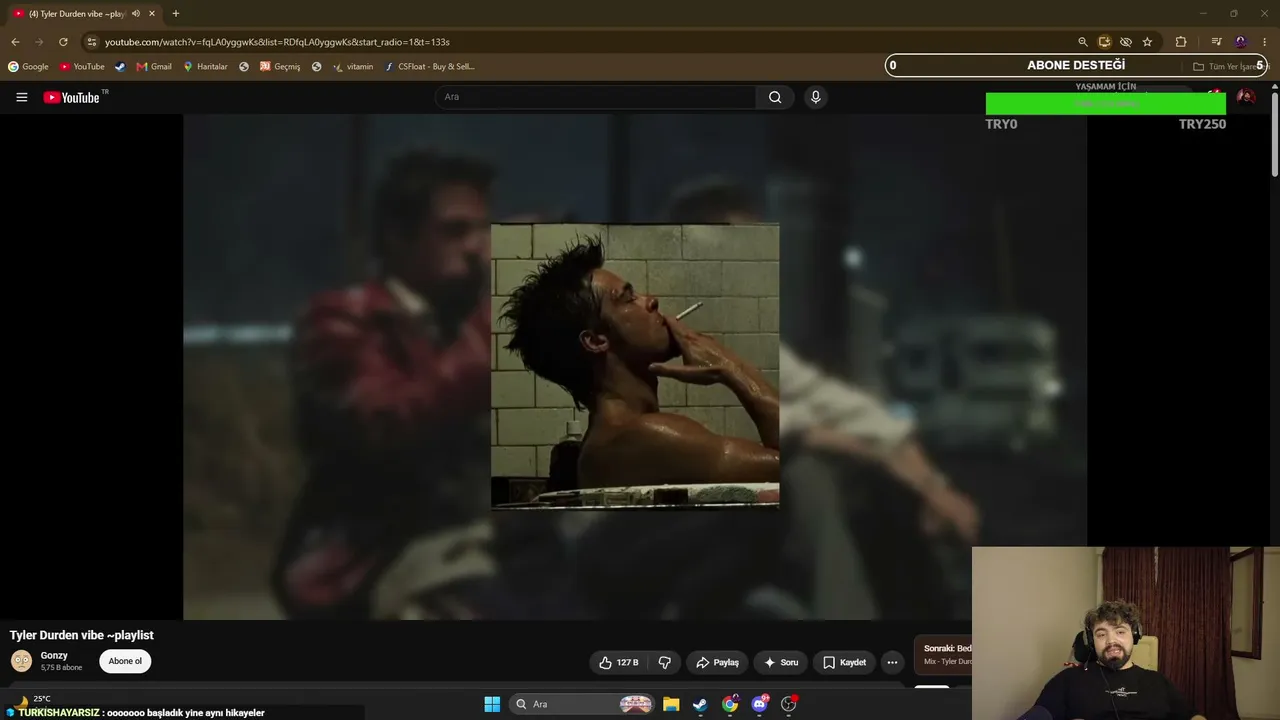Open the YouTube bookmark in bookmarks bar
Image resolution: width=1280 pixels, height=720 pixels.
pyautogui.click(x=82, y=67)
